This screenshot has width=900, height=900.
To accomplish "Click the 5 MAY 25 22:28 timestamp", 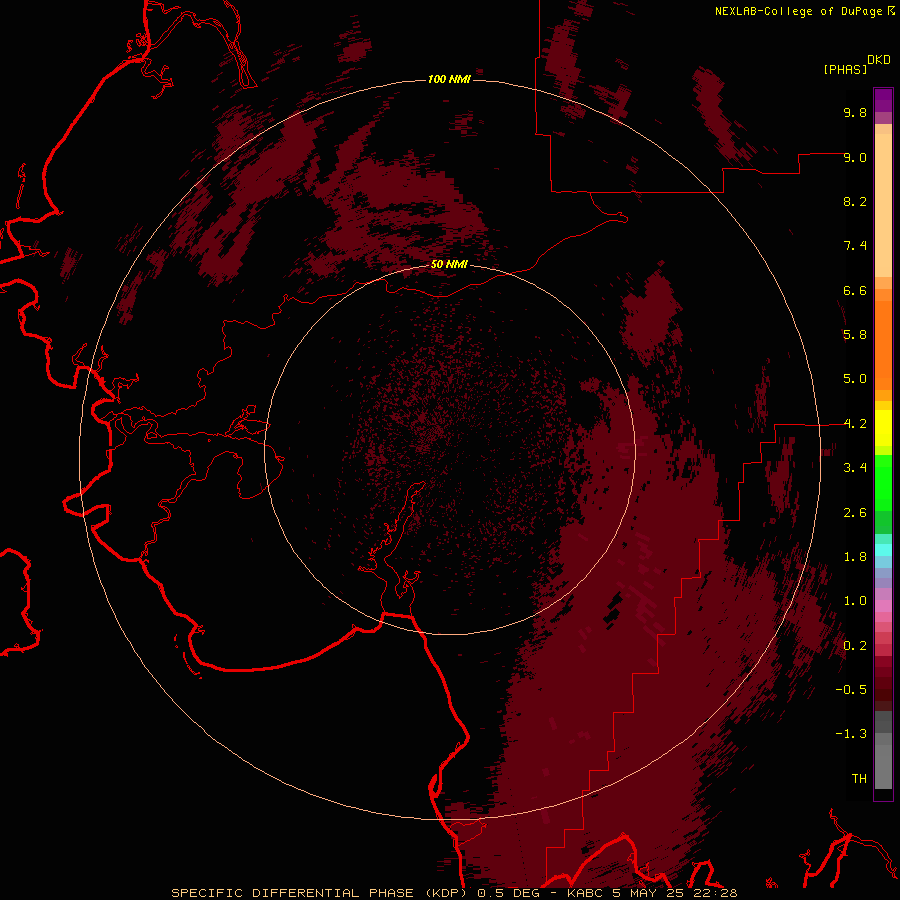I will 674,893.
